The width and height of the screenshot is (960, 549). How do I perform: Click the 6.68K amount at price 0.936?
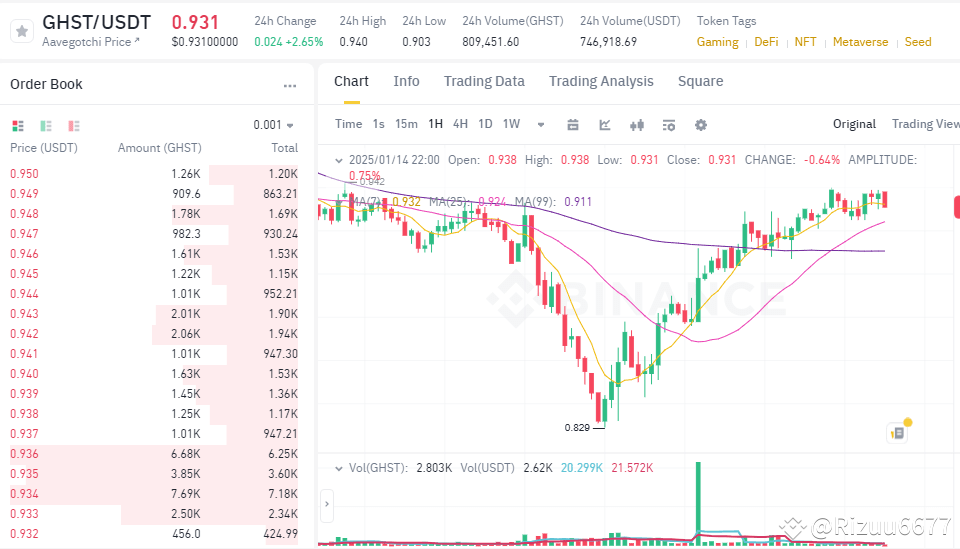pos(186,454)
